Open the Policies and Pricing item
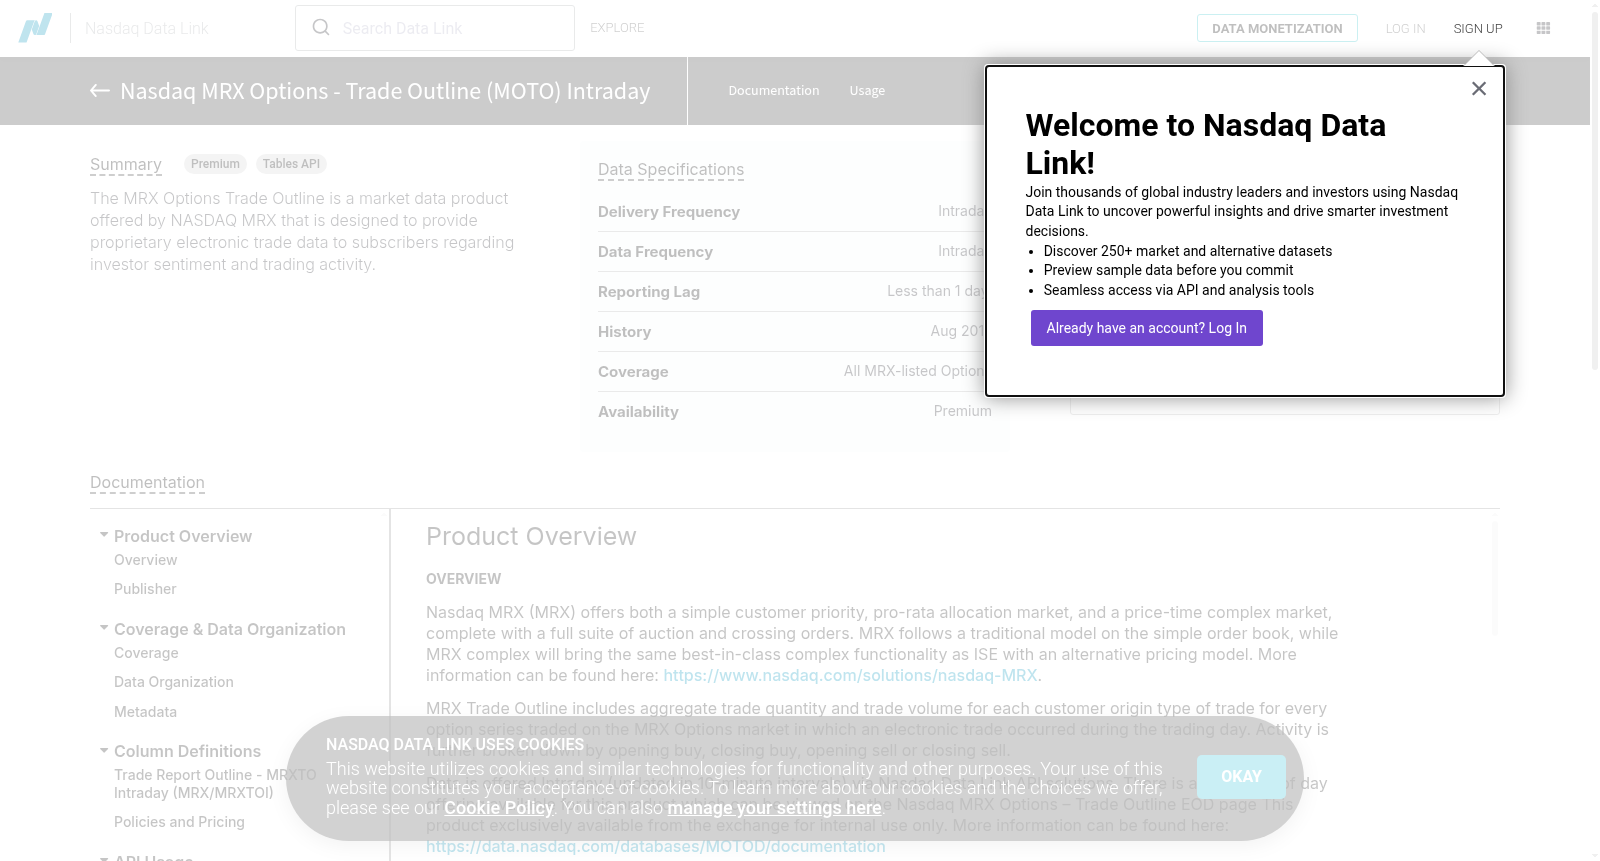 [179, 822]
